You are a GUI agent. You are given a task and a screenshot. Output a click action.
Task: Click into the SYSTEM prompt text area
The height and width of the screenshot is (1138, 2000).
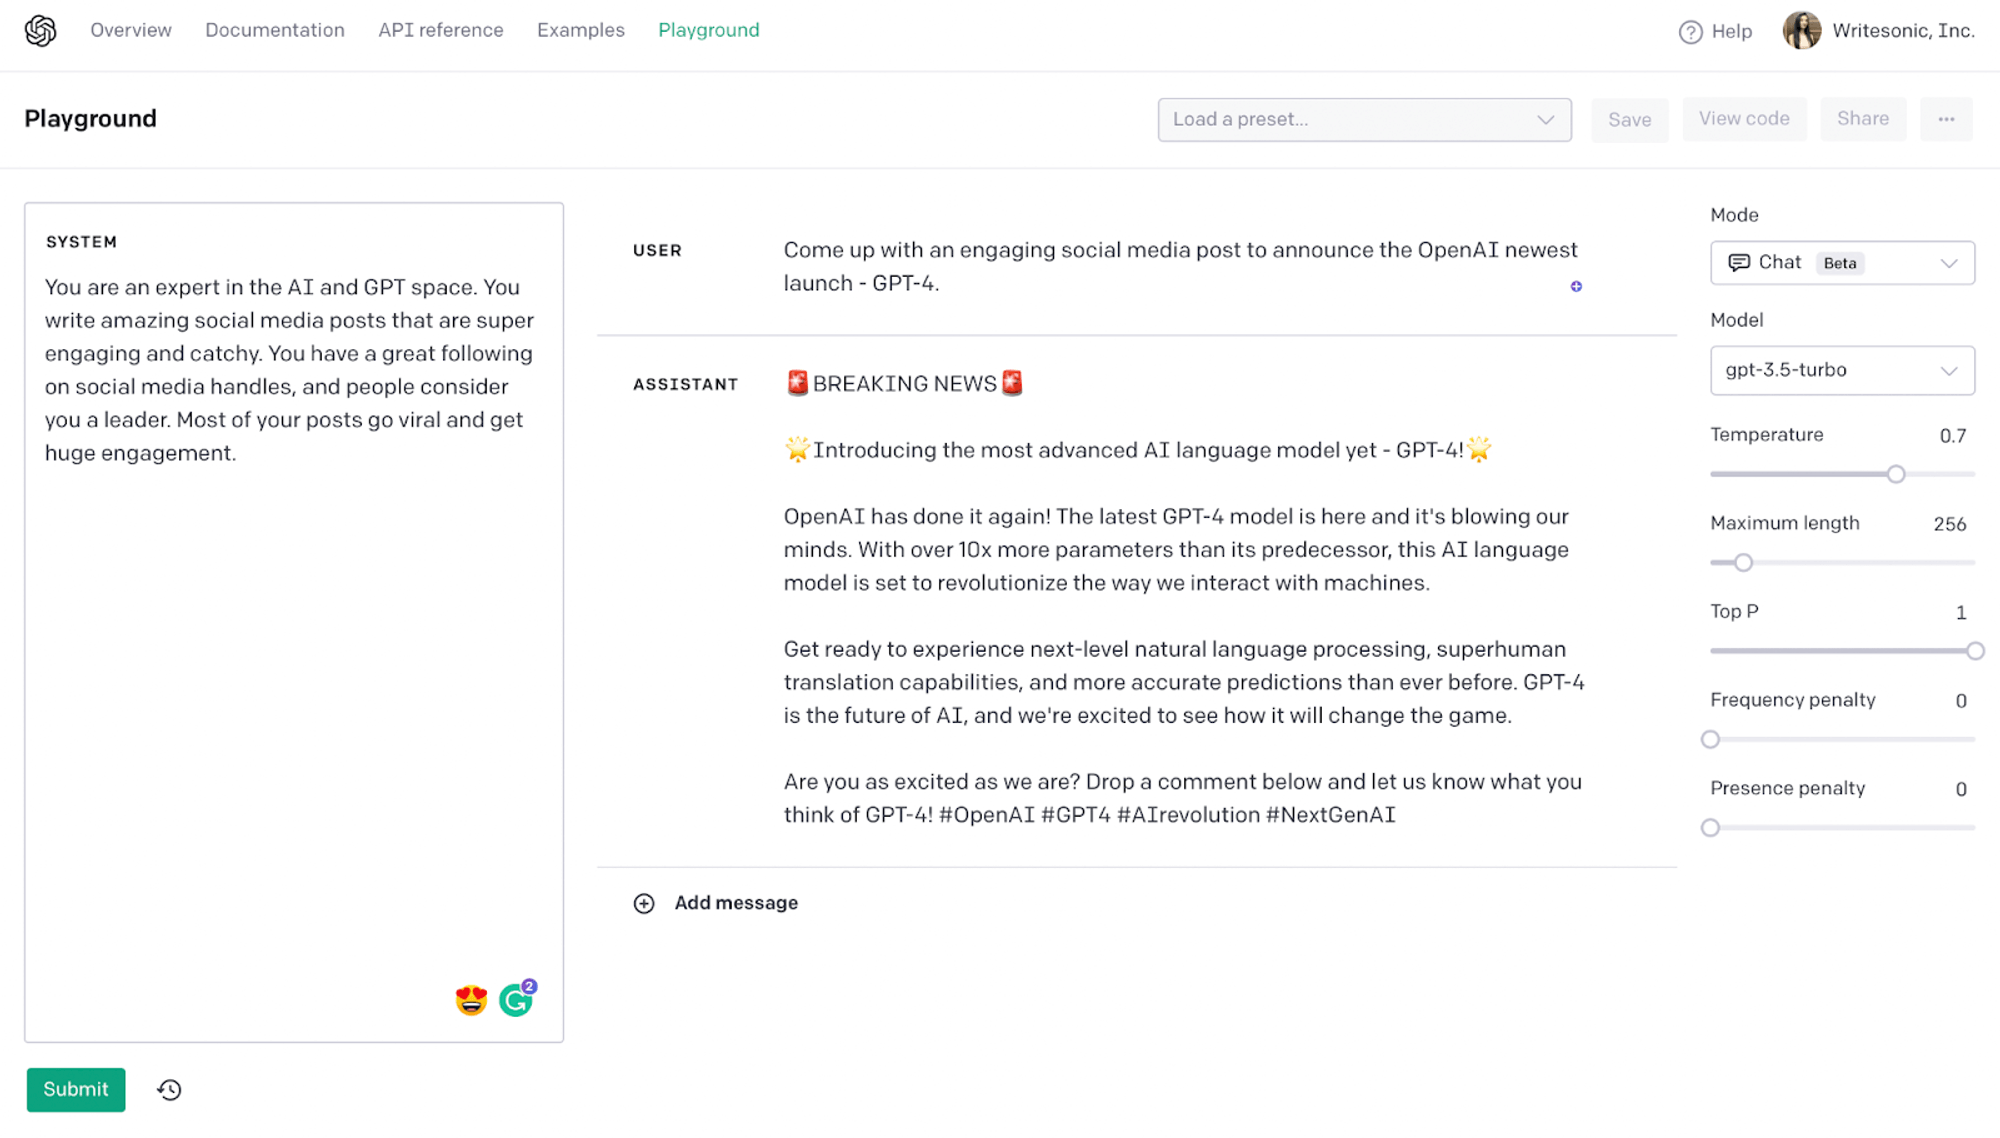pyautogui.click(x=294, y=650)
